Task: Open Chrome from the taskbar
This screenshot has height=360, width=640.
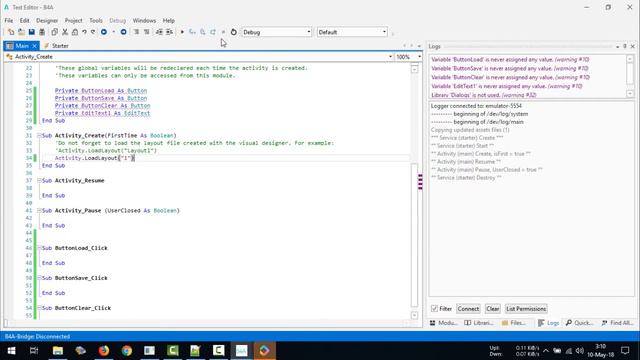Action: click(x=127, y=350)
